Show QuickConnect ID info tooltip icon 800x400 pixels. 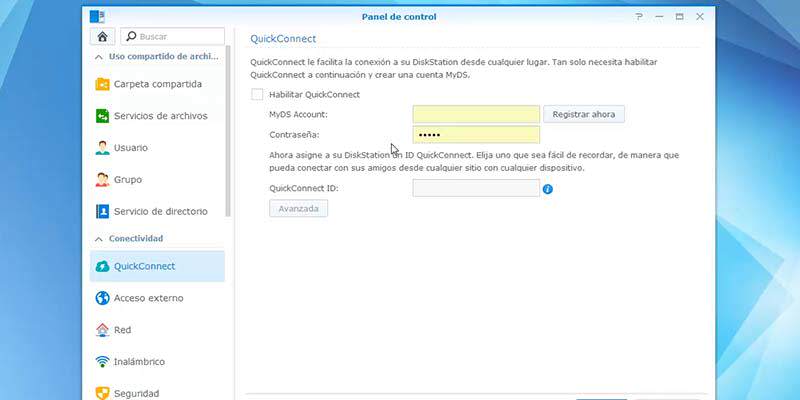tap(548, 189)
